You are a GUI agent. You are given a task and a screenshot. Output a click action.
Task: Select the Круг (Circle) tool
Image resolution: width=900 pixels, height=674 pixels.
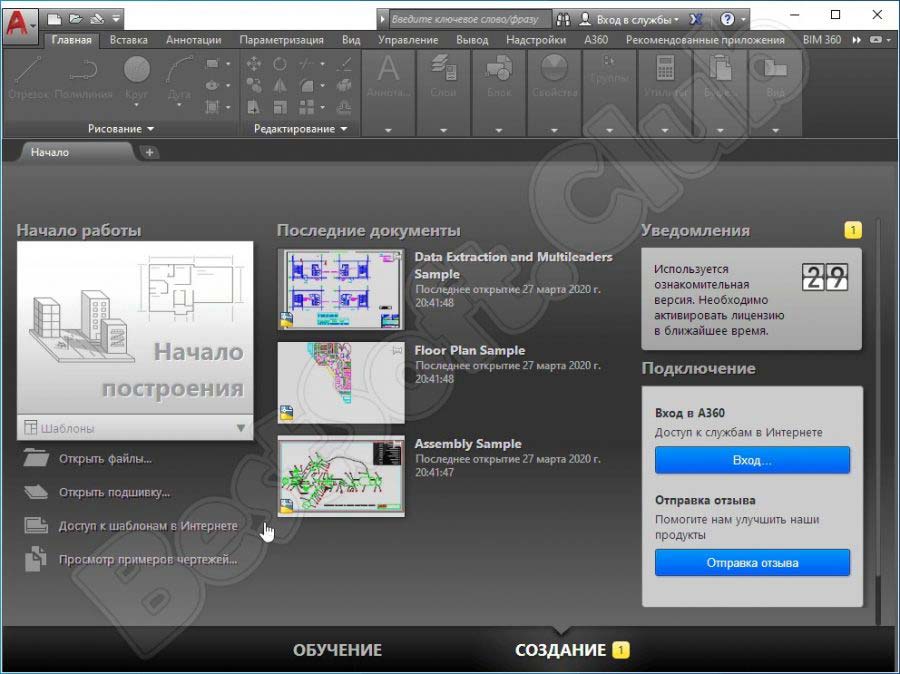137,78
